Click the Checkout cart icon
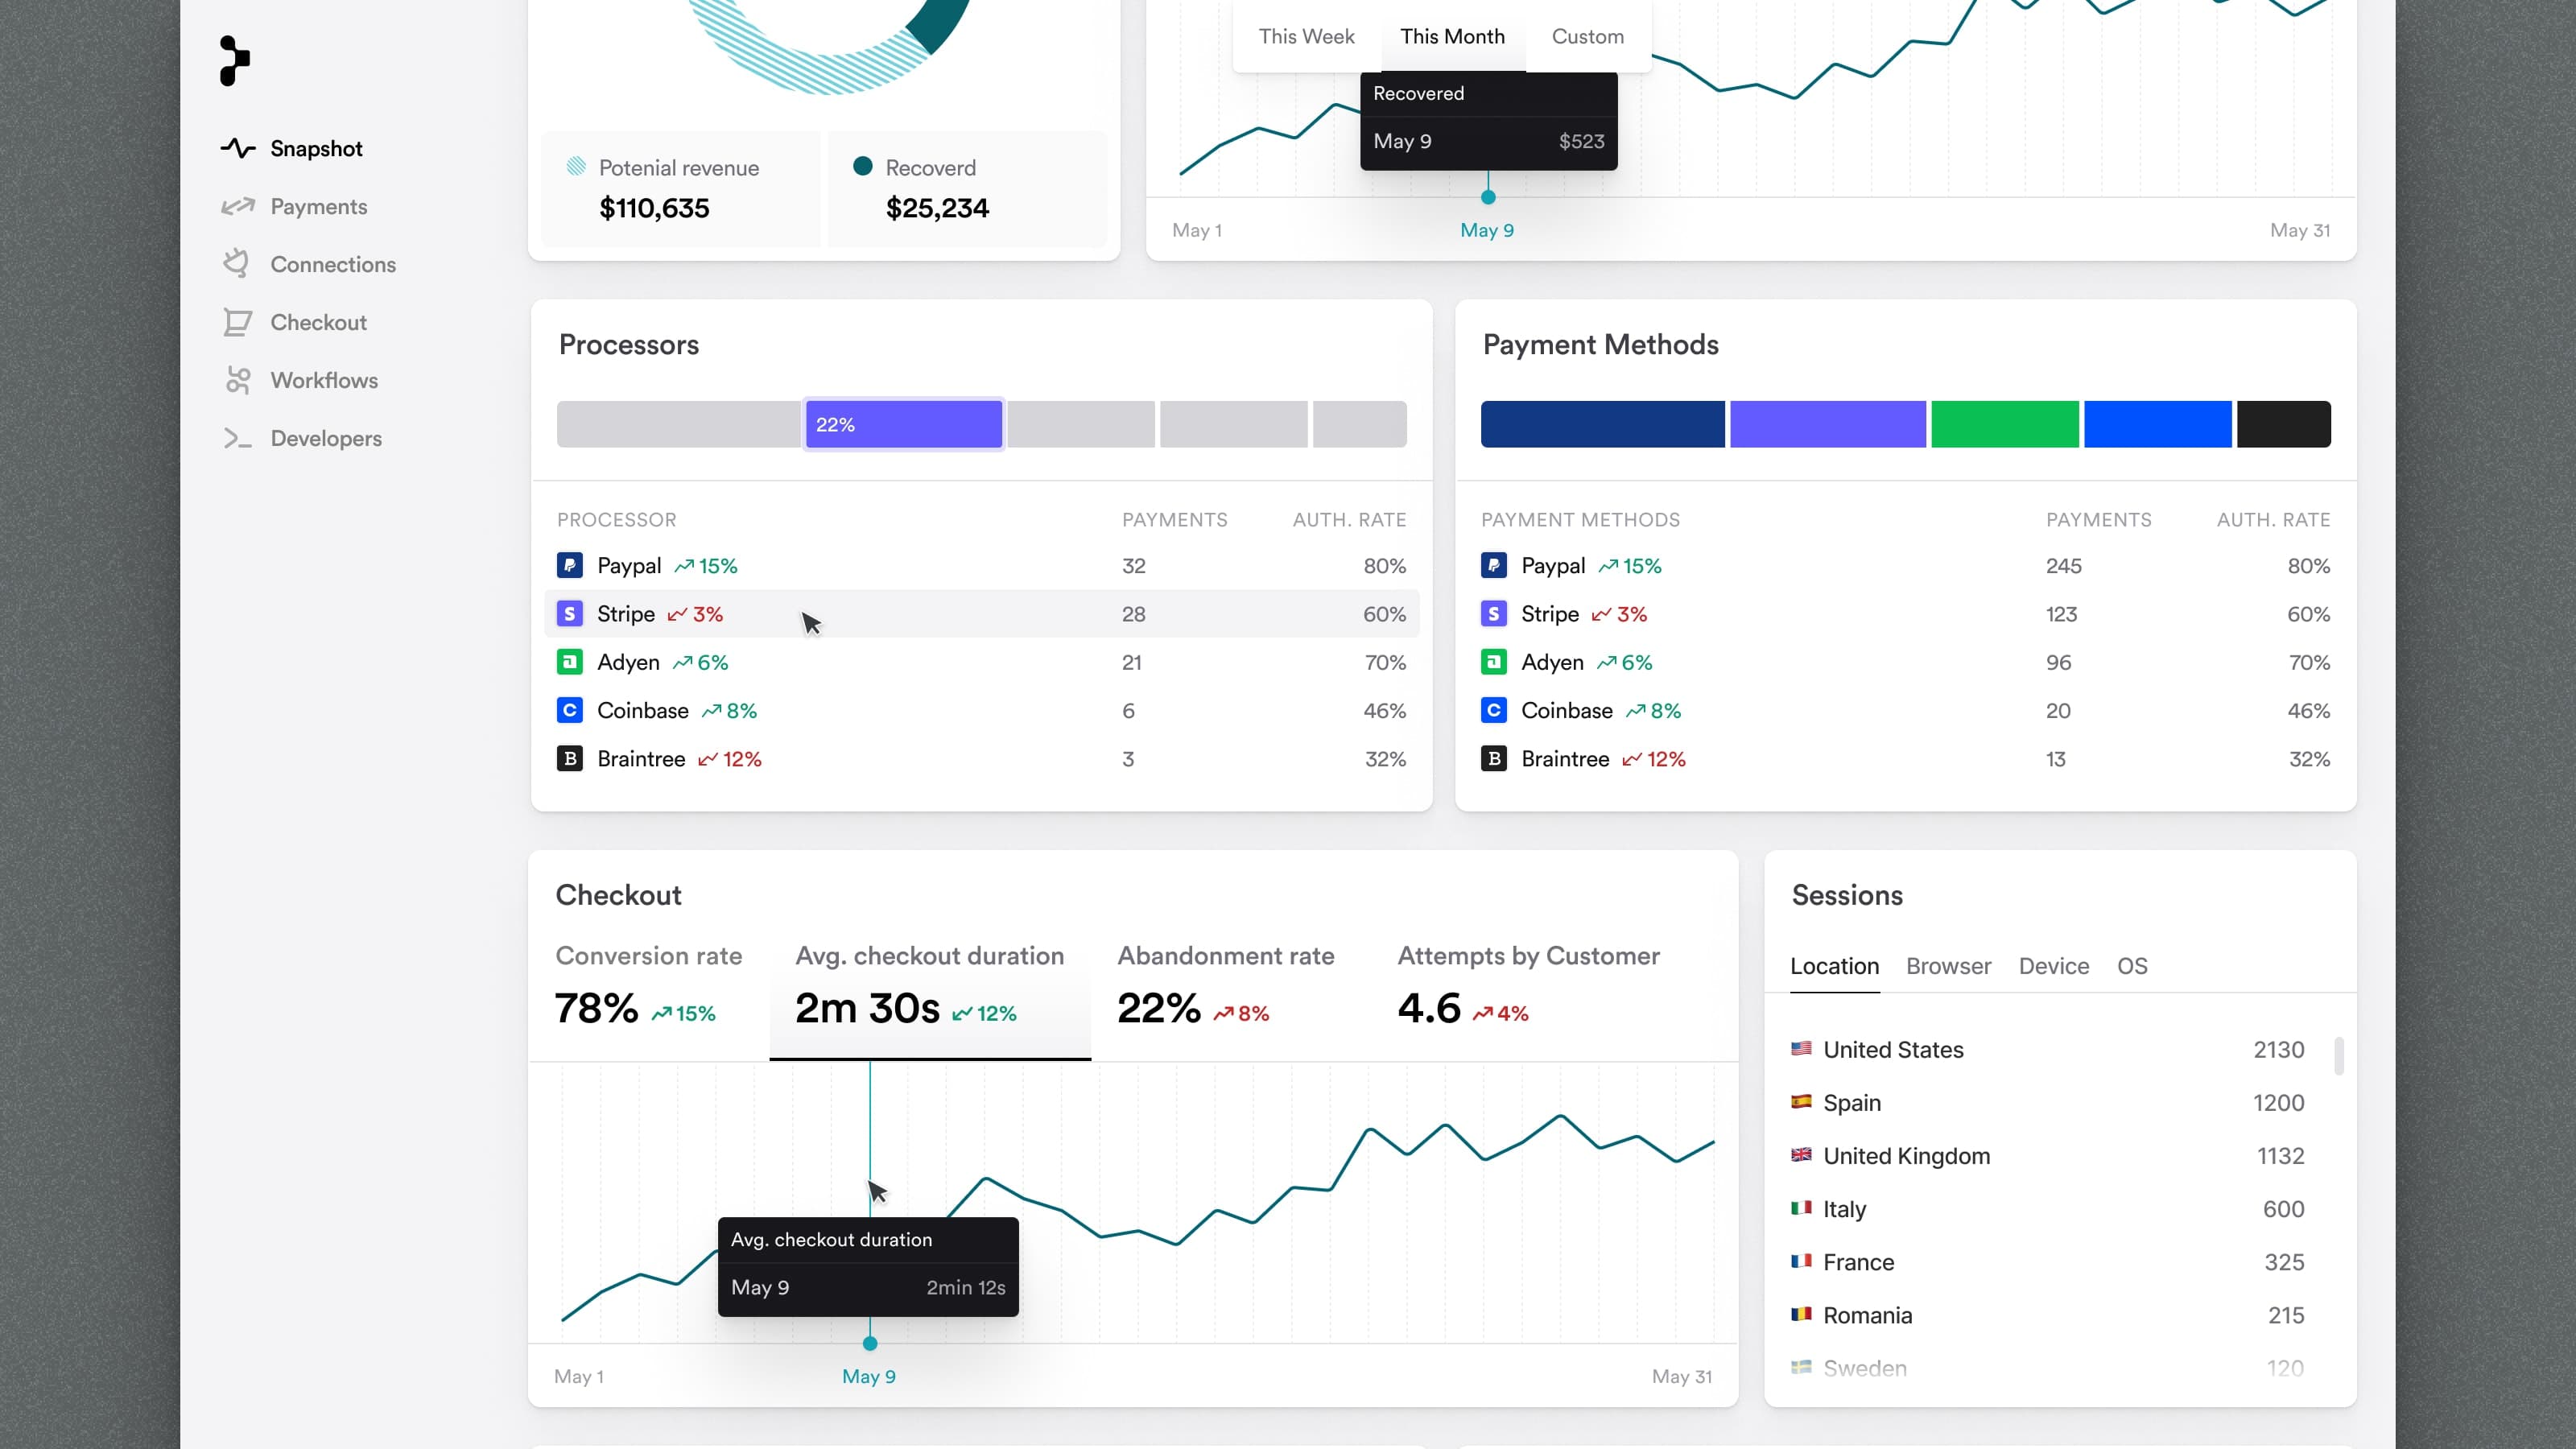The image size is (2576, 1449). [237, 322]
